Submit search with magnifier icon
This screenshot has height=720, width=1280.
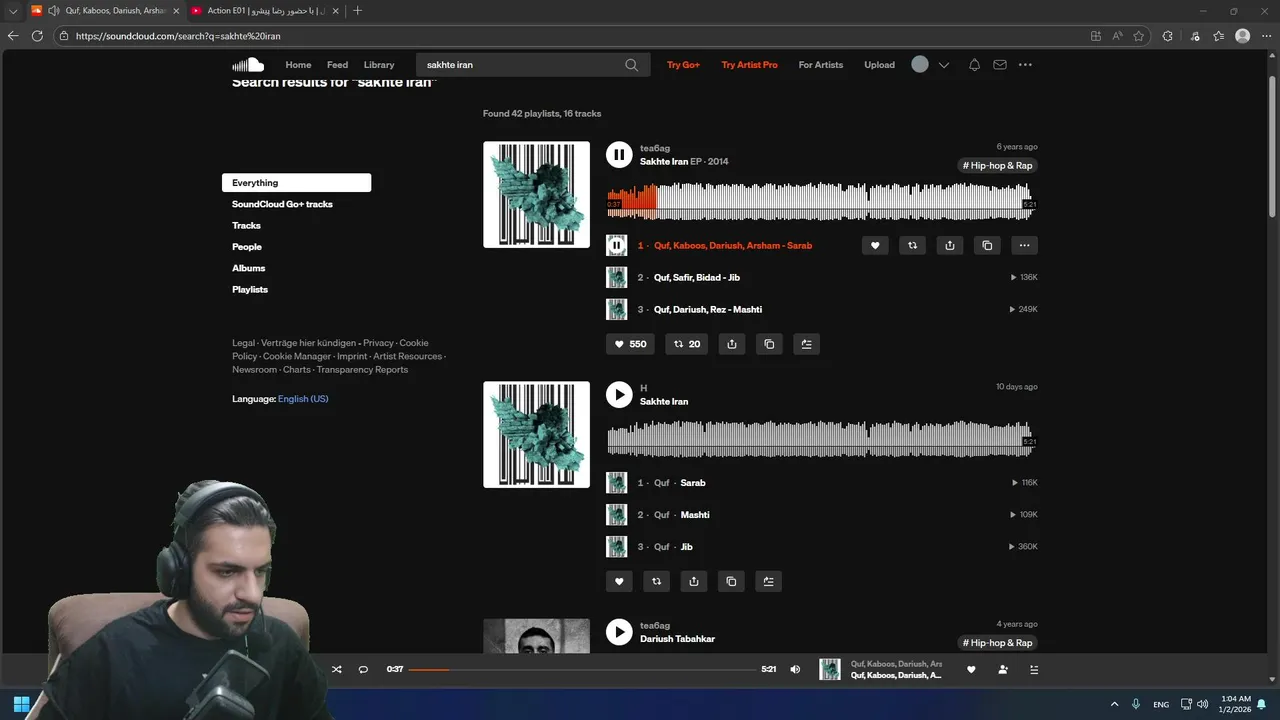632,65
